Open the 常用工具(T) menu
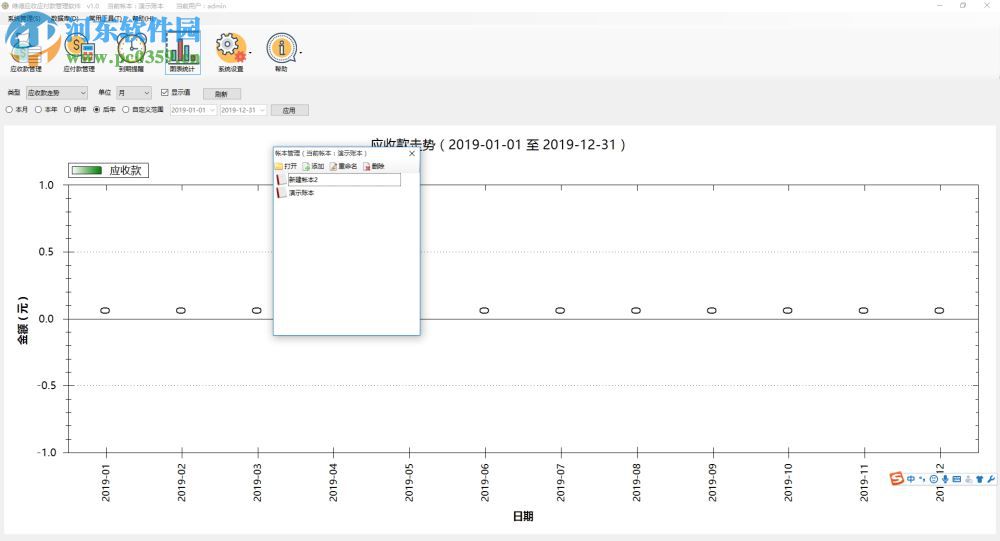Viewport: 1000px width, 541px height. [x=105, y=19]
